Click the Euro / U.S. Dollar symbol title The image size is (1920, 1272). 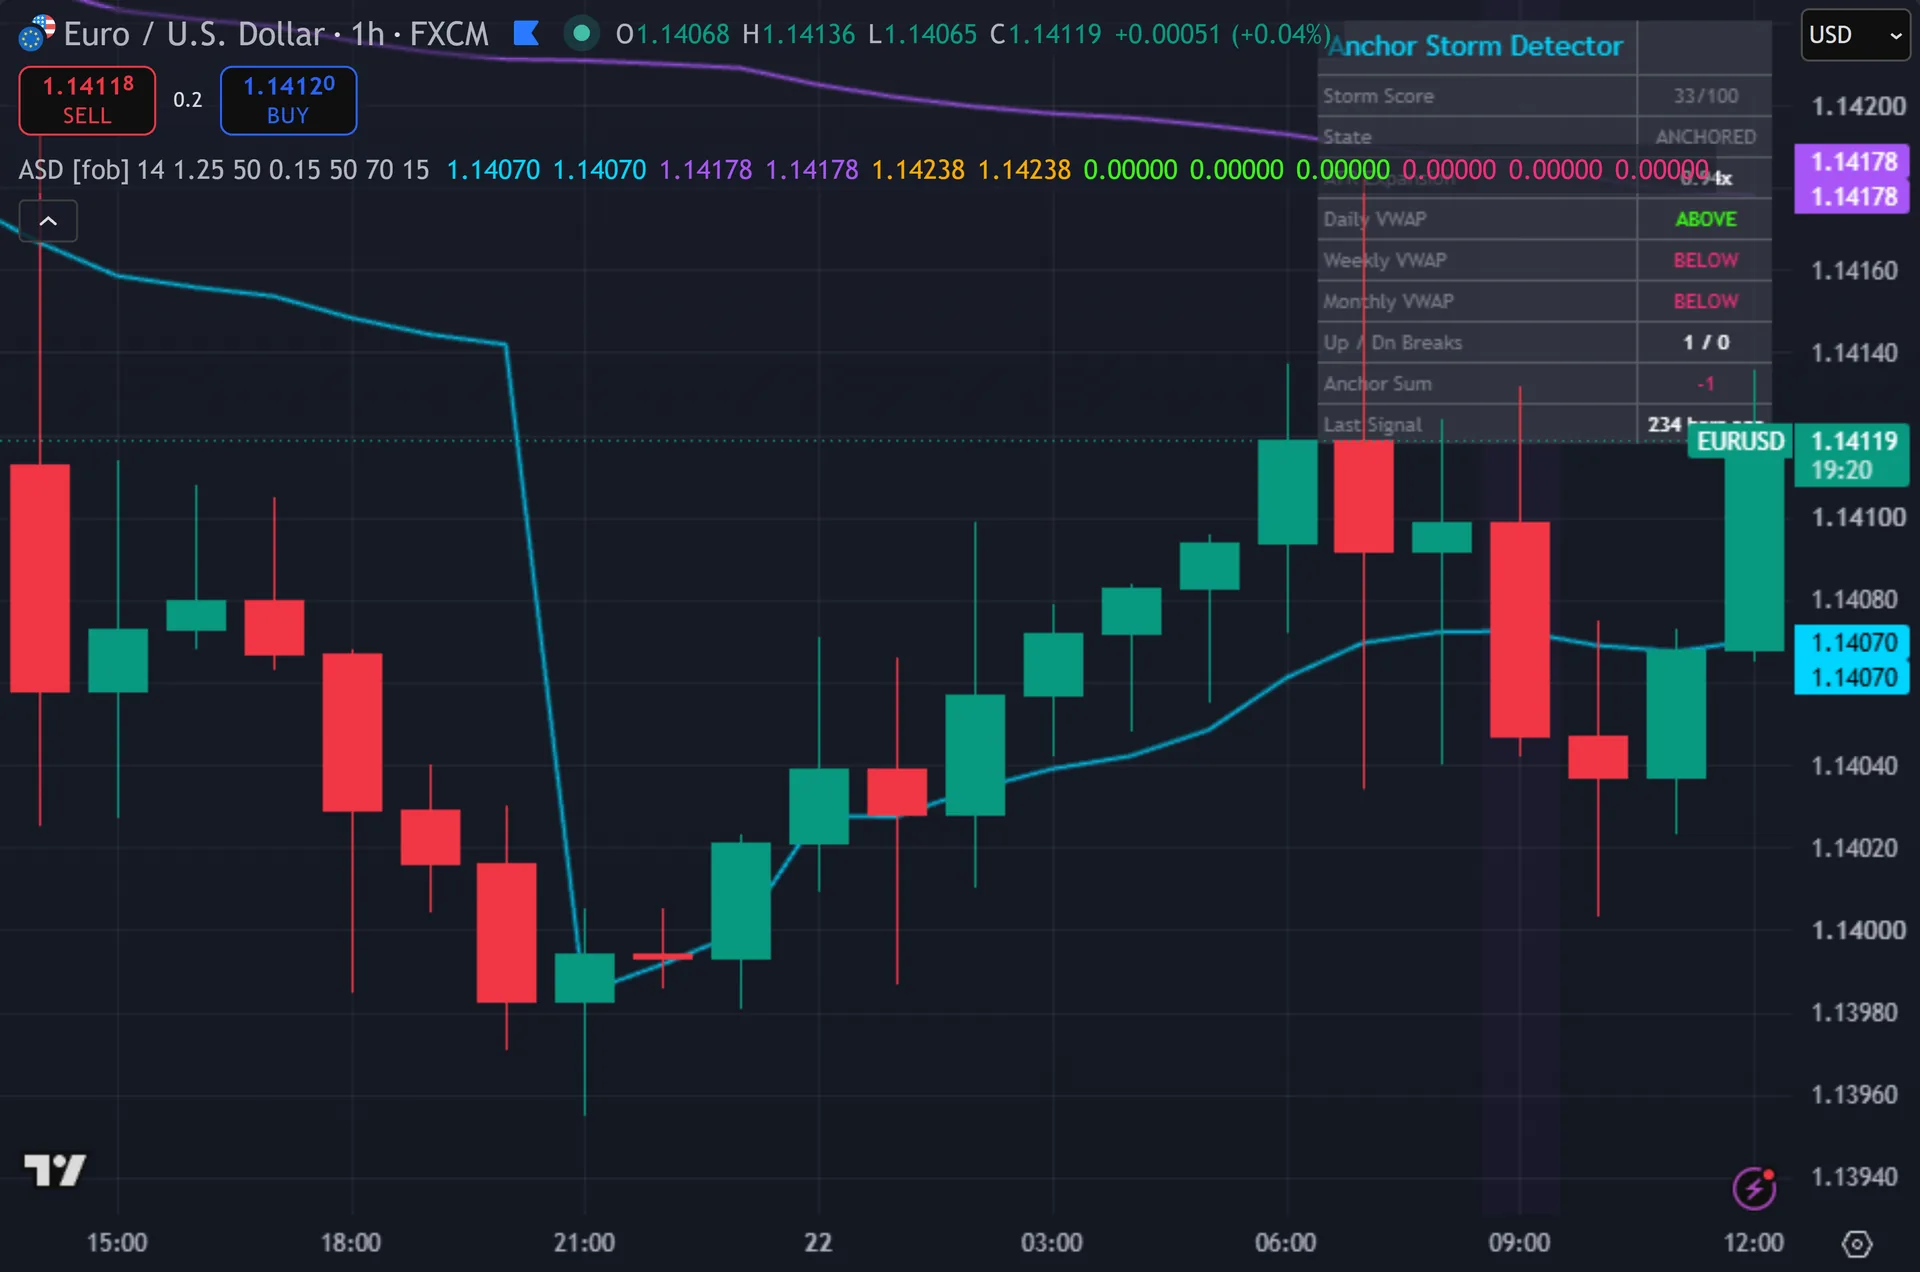coord(194,34)
